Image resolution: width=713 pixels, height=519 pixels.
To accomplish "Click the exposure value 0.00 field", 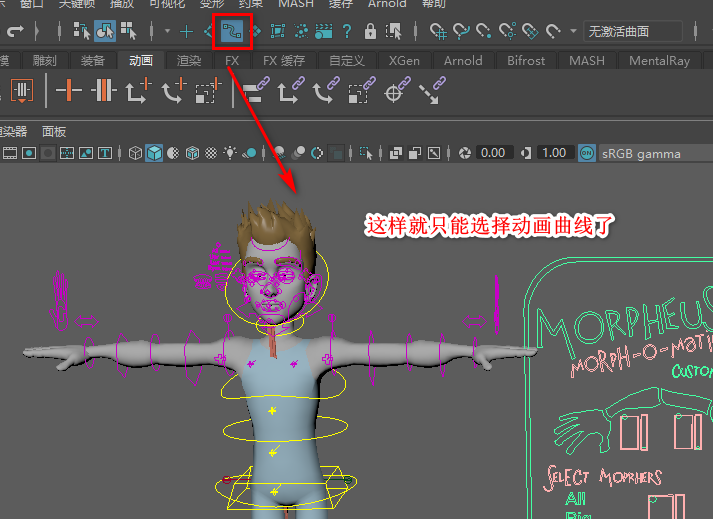I will (493, 153).
